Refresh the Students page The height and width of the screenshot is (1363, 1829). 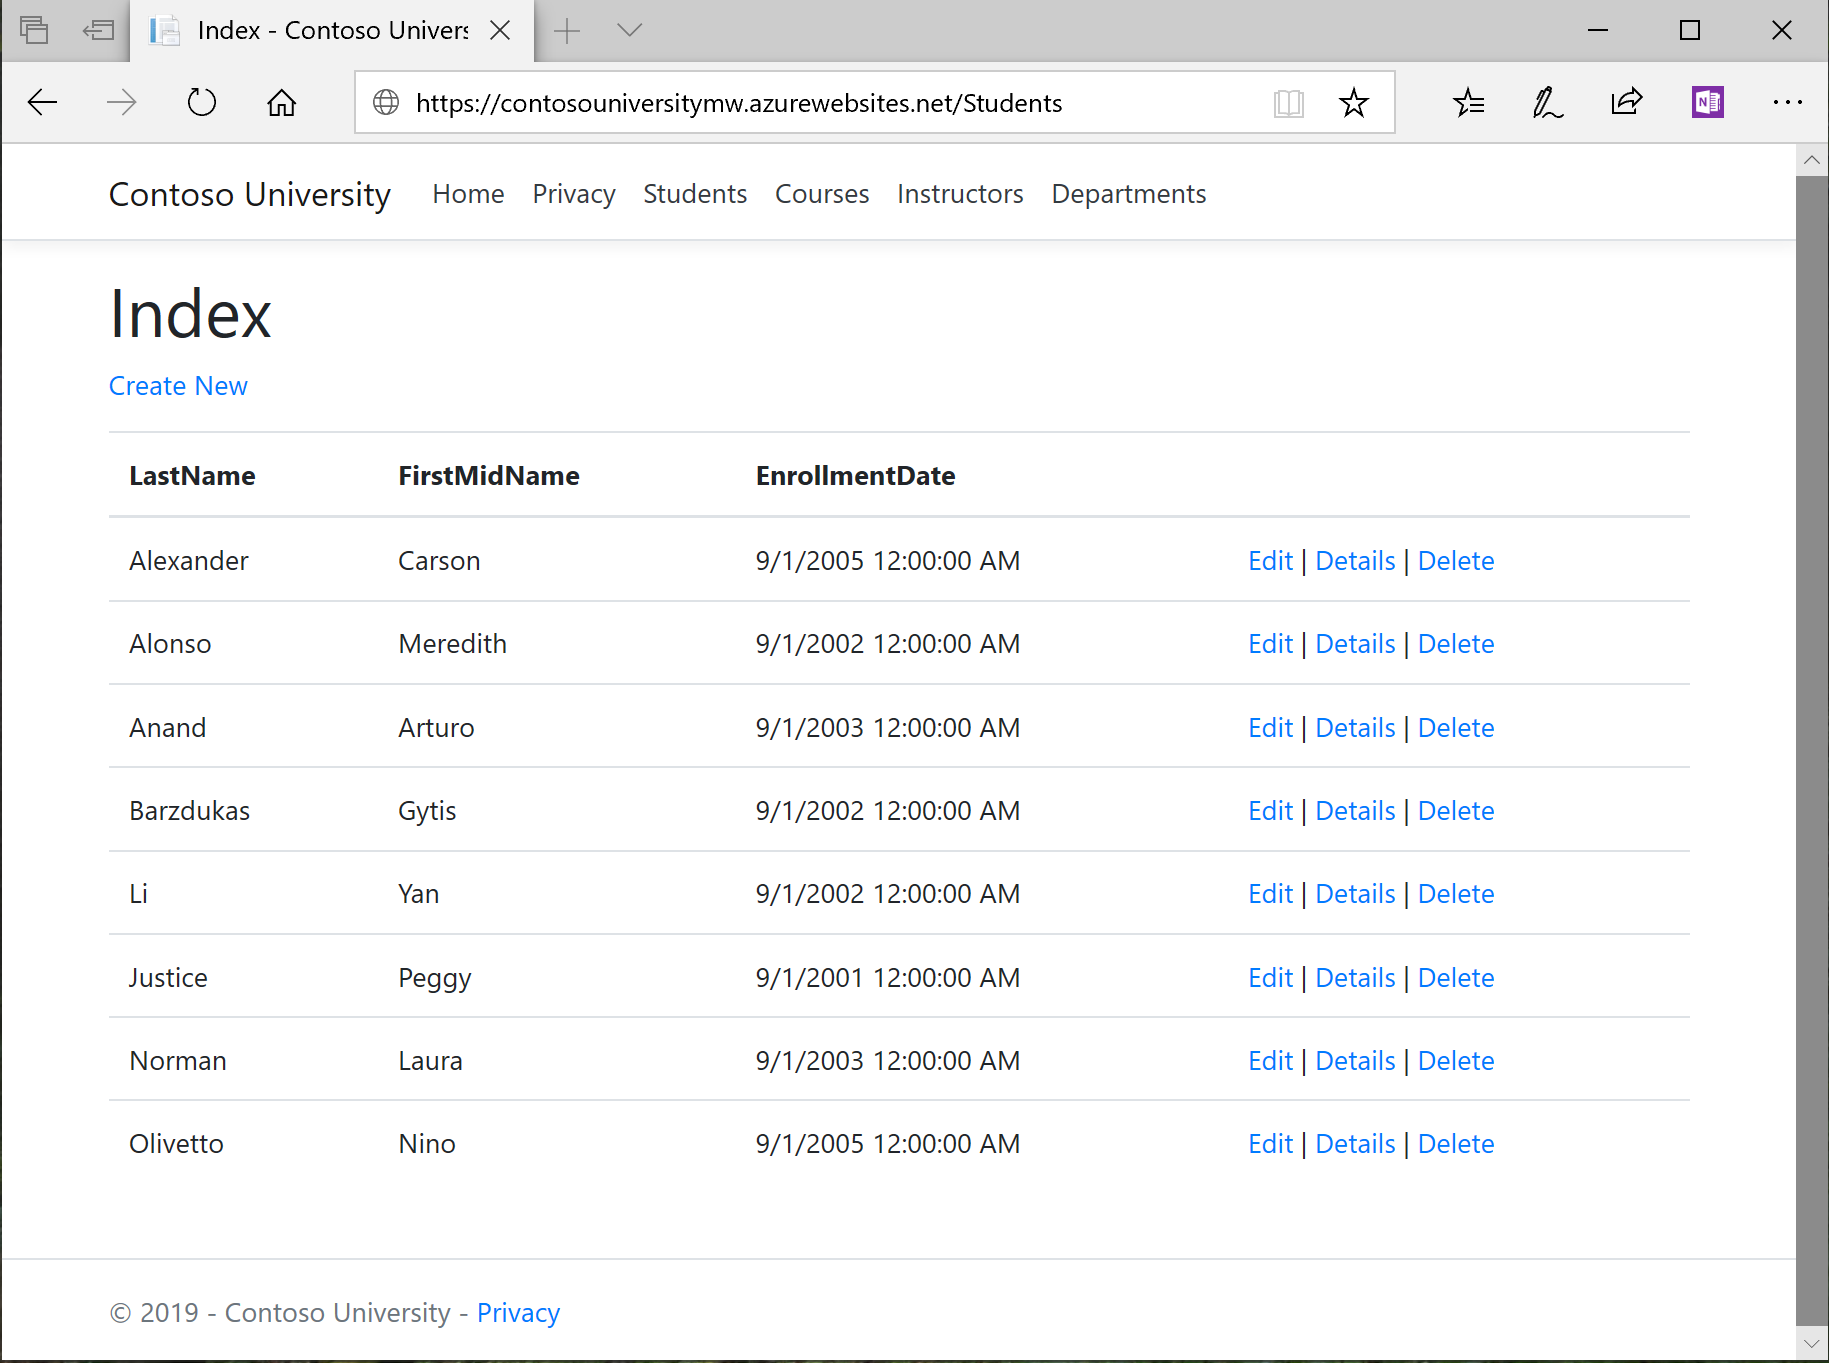click(x=202, y=102)
